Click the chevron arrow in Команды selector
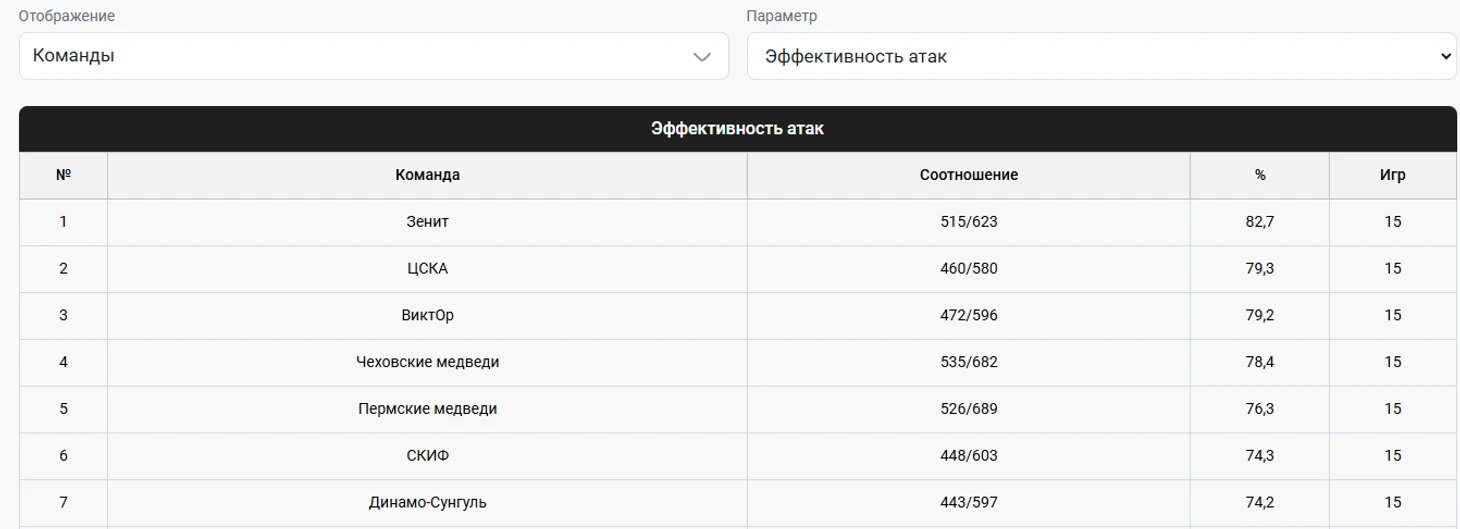Image resolution: width=1460 pixels, height=529 pixels. tap(702, 57)
